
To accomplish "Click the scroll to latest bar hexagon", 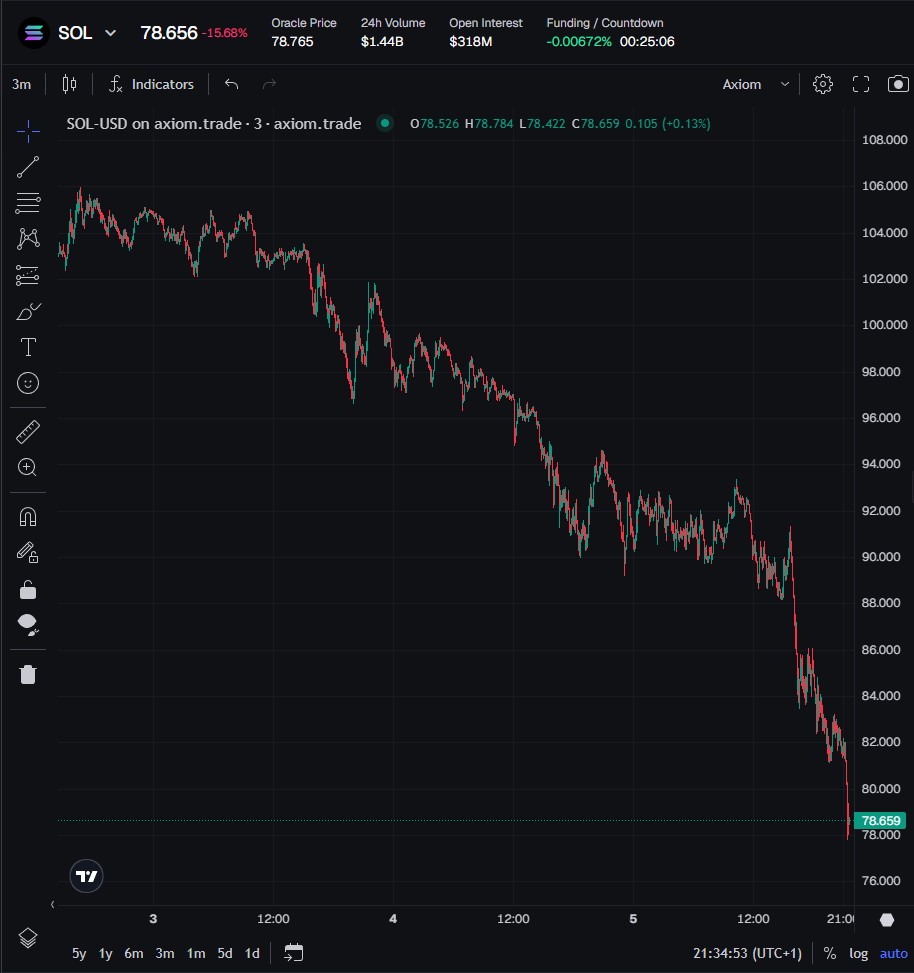I will point(887,920).
